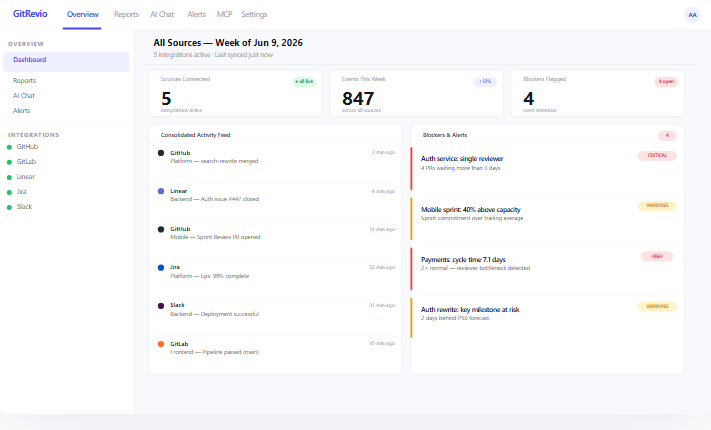Open 'Payments: cycle time 7.1 days' alert
The height and width of the screenshot is (430, 711).
[463, 259]
